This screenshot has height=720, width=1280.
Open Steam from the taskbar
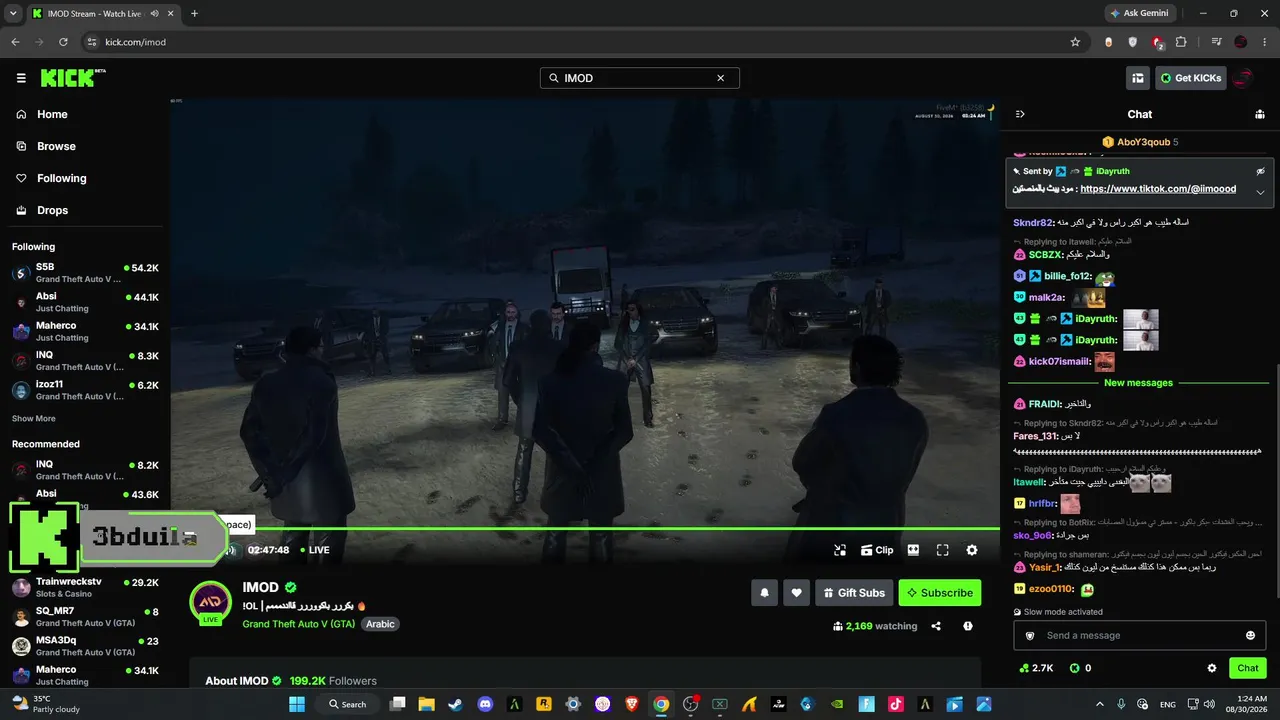(x=457, y=704)
